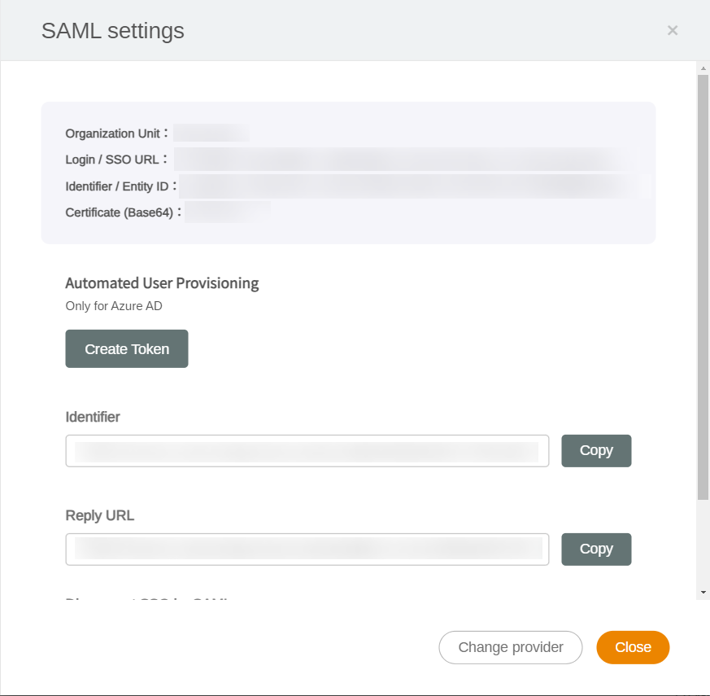This screenshot has width=710, height=696.
Task: Copy the Reply URL value
Action: tap(596, 549)
